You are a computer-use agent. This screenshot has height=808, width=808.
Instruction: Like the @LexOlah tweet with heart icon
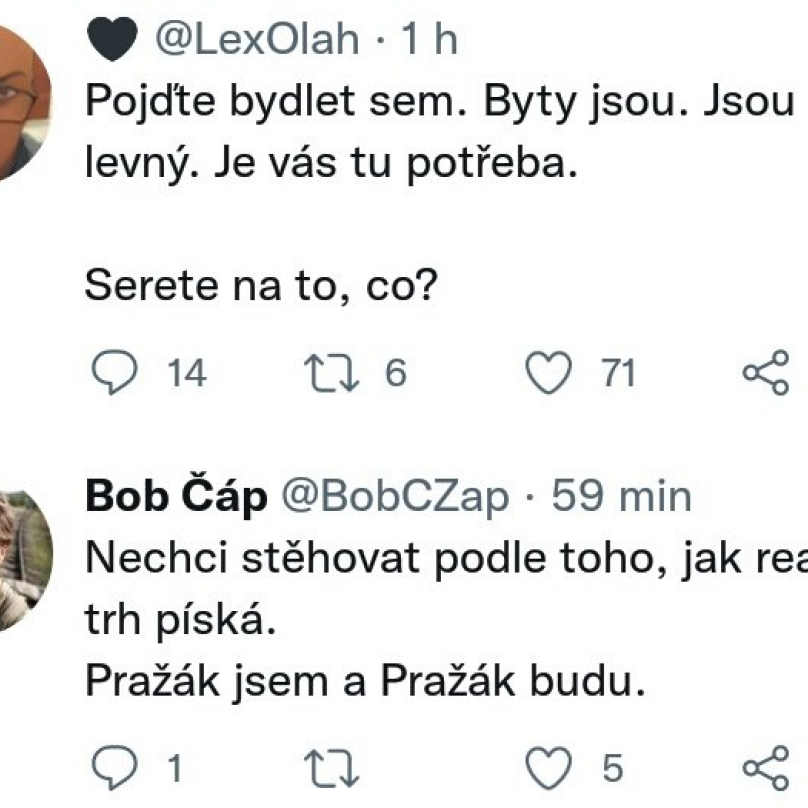[x=547, y=373]
